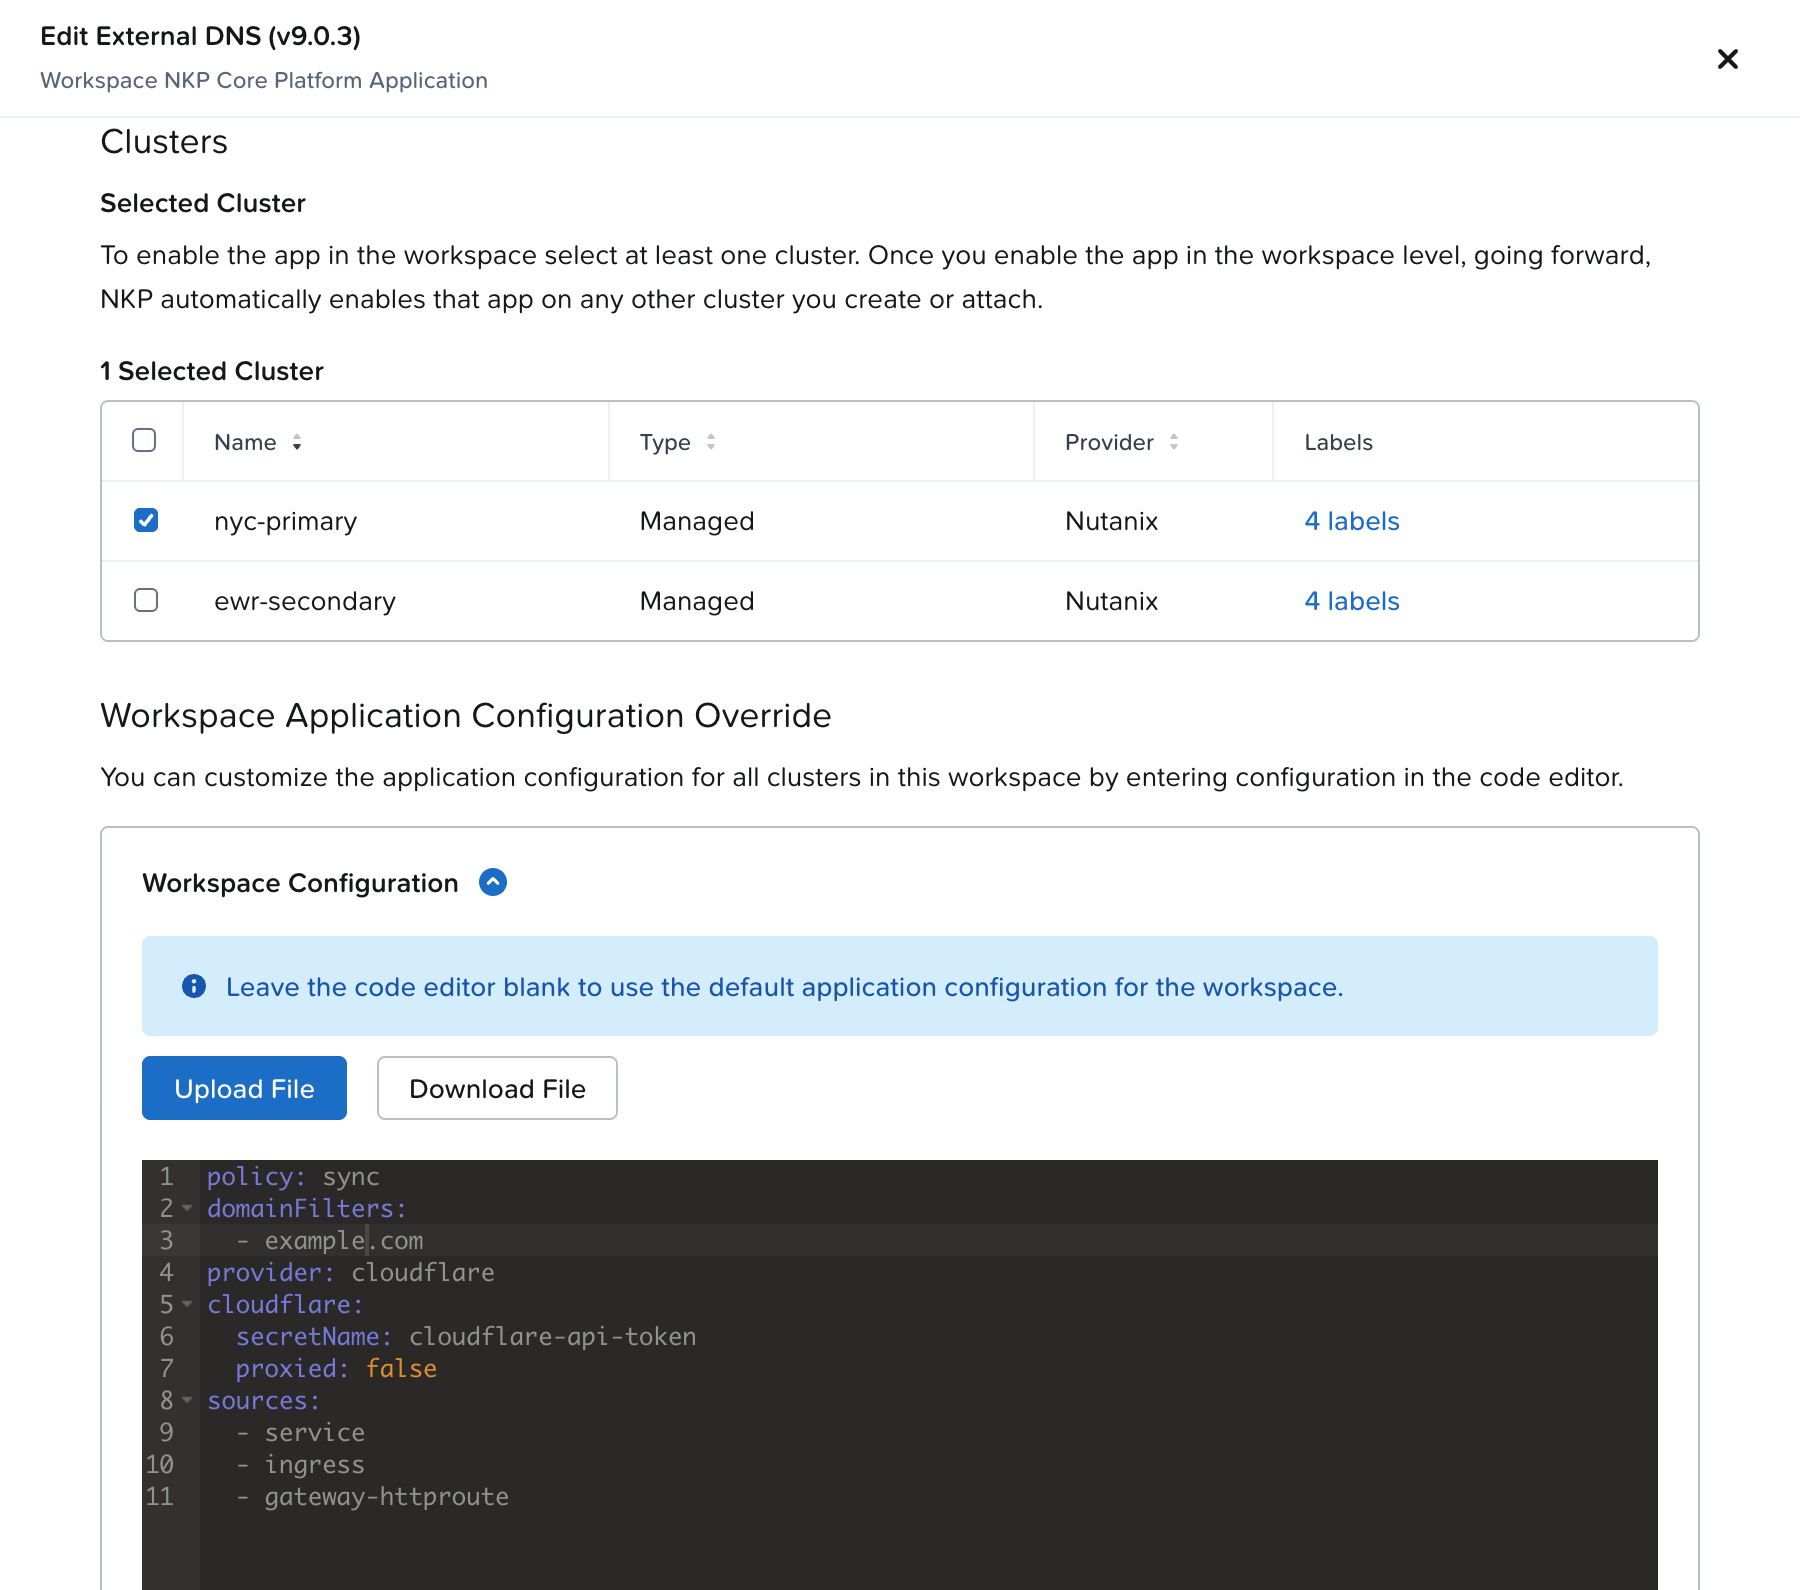Viewport: 1800px width, 1590px height.
Task: Place cursor on '- example.com' line
Action: point(330,1240)
